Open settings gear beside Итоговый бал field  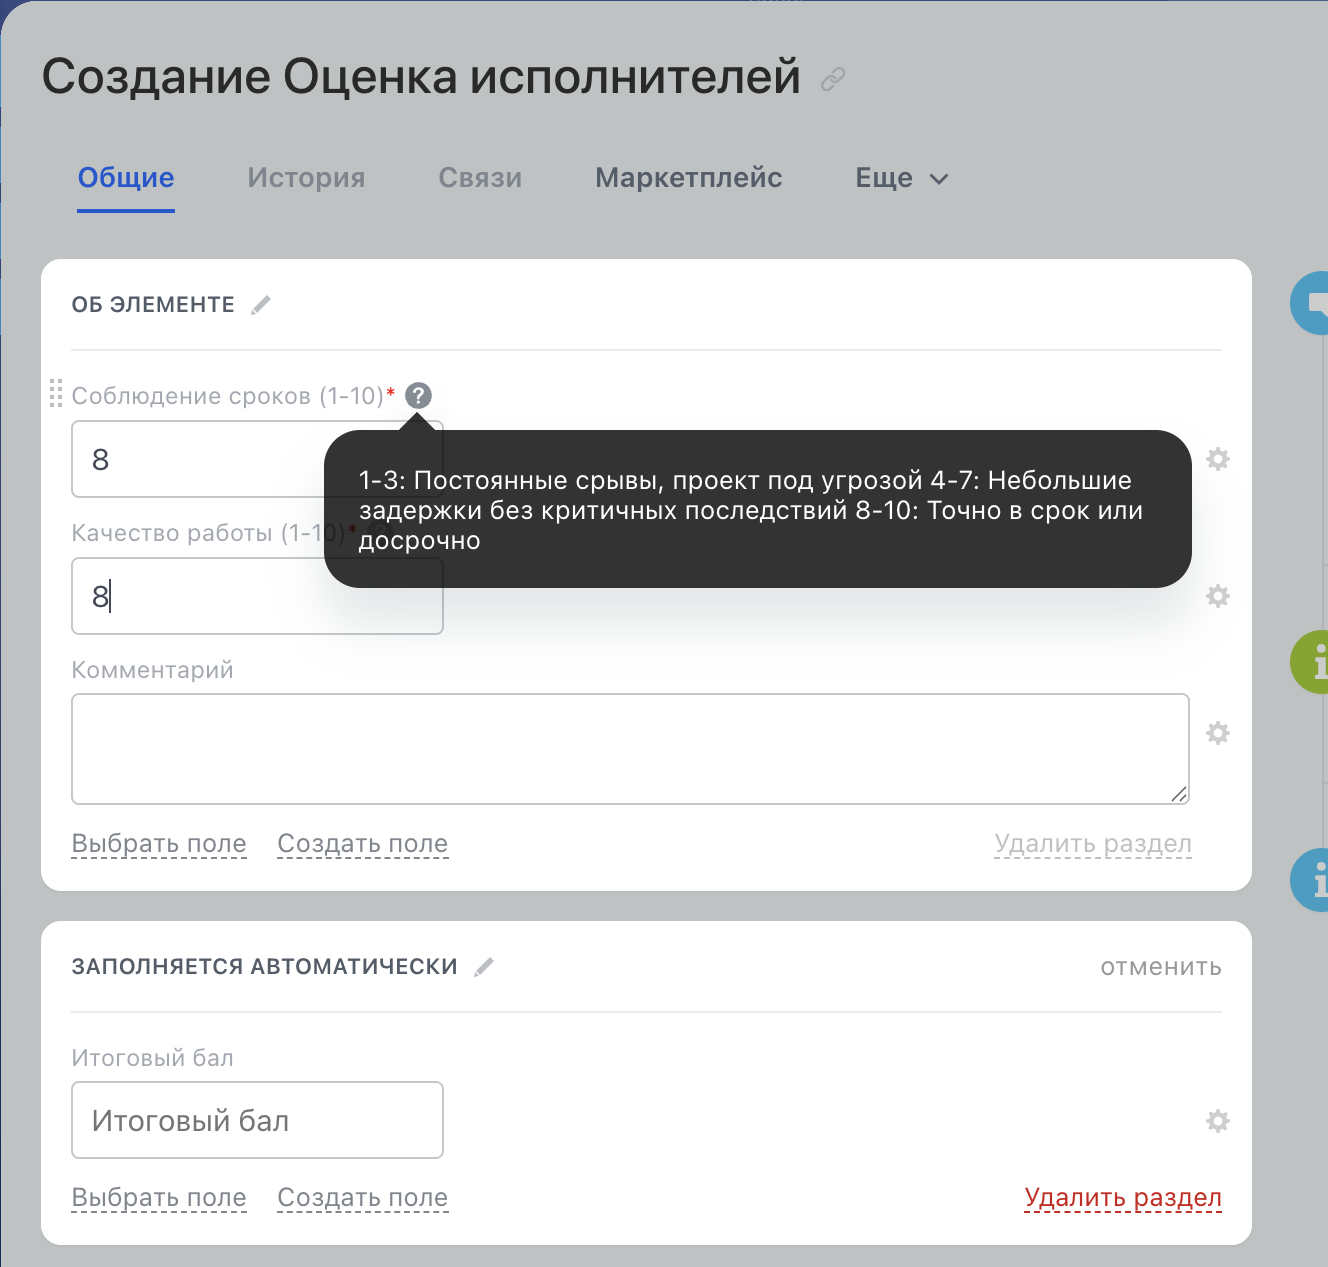1218,1120
